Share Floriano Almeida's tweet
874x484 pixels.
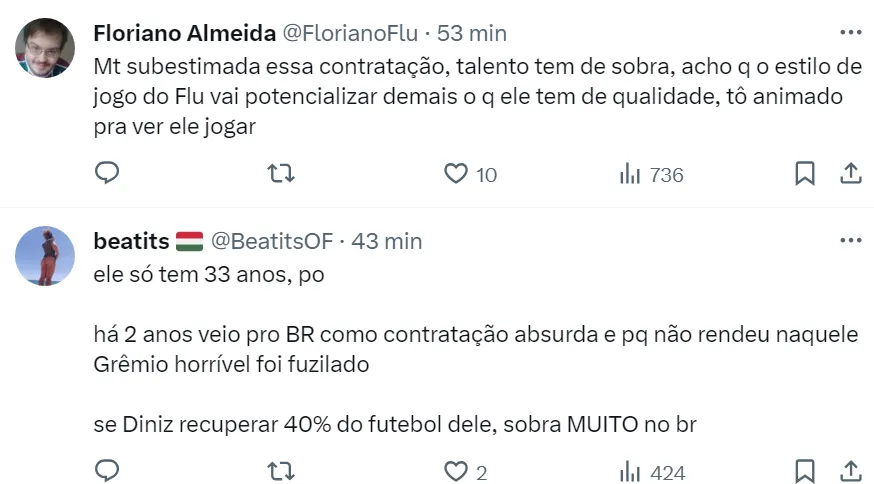[850, 174]
